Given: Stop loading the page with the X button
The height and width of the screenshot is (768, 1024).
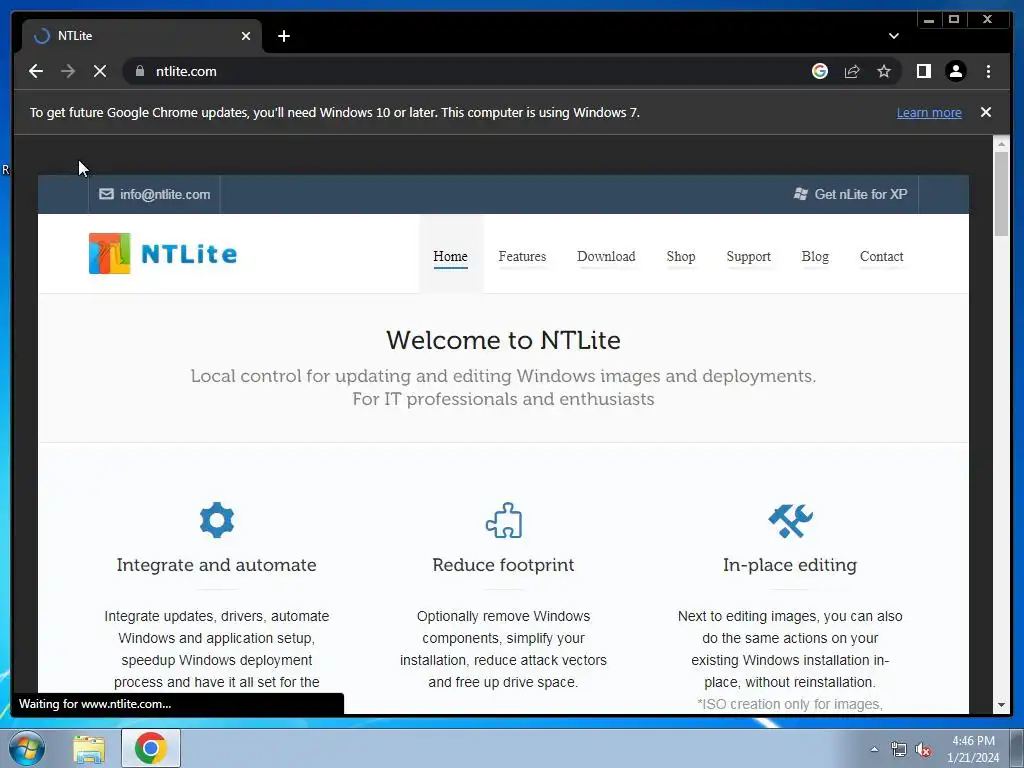Looking at the screenshot, I should [x=100, y=71].
